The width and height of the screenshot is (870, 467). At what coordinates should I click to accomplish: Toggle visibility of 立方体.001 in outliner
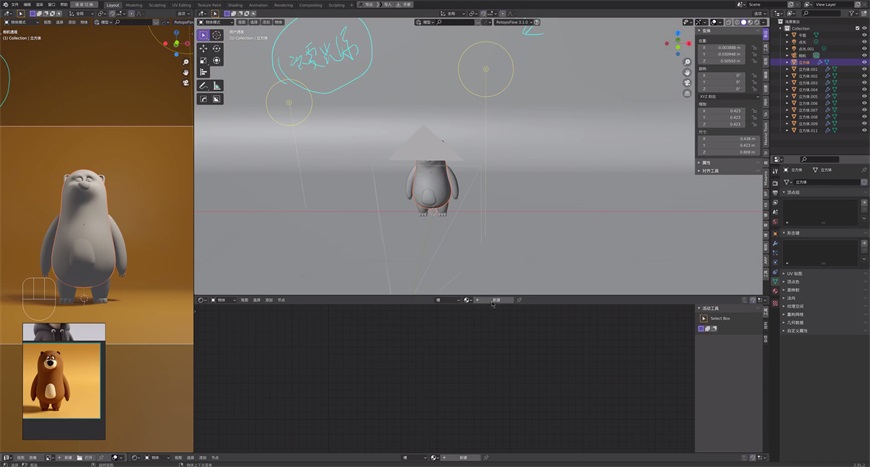click(864, 69)
